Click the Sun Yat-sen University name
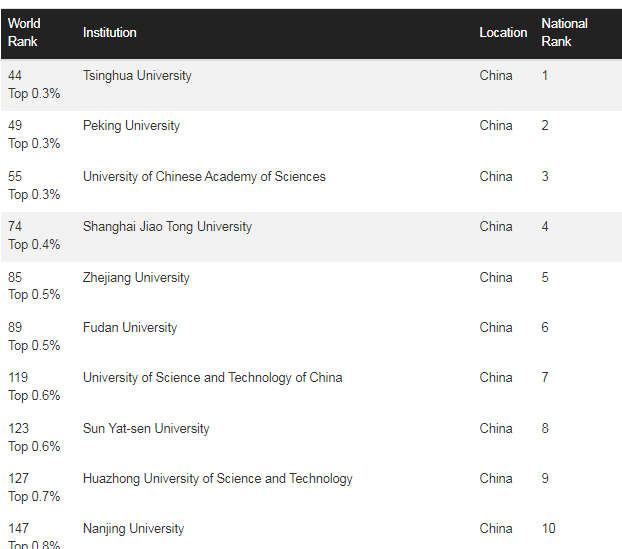 click(146, 429)
